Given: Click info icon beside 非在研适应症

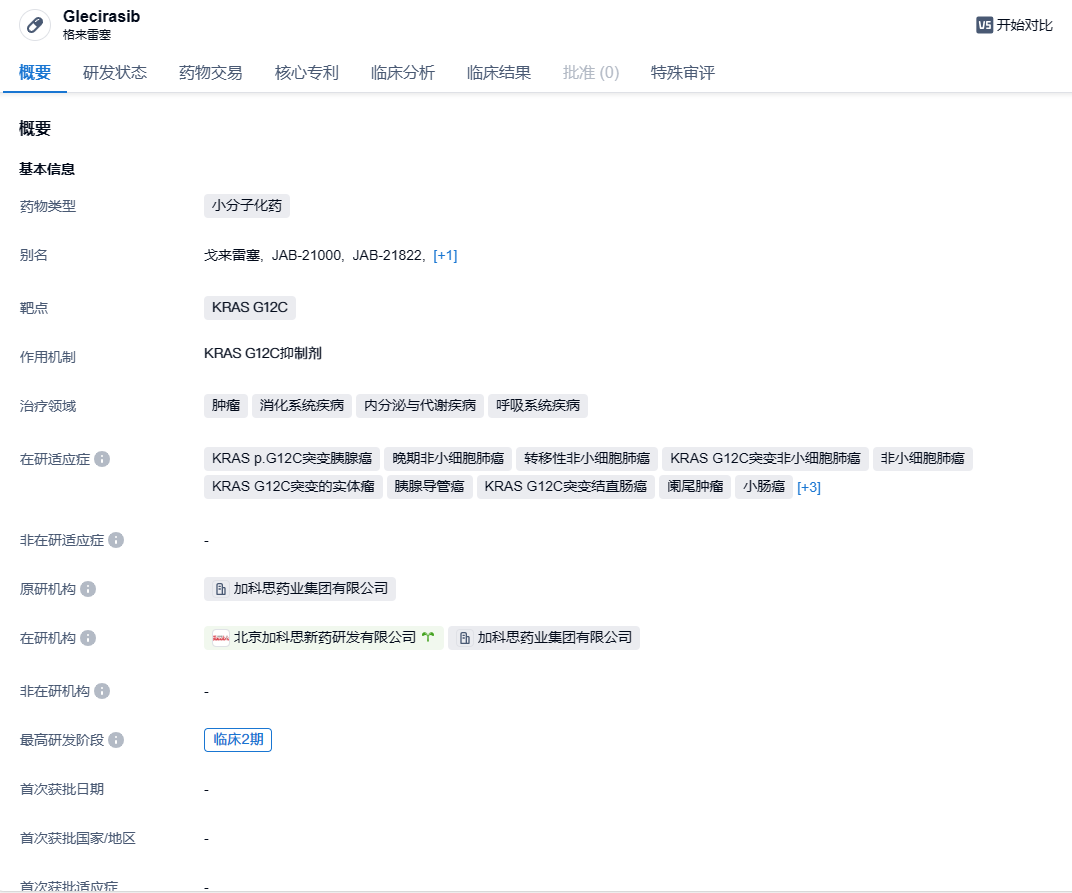Looking at the screenshot, I should click(116, 540).
